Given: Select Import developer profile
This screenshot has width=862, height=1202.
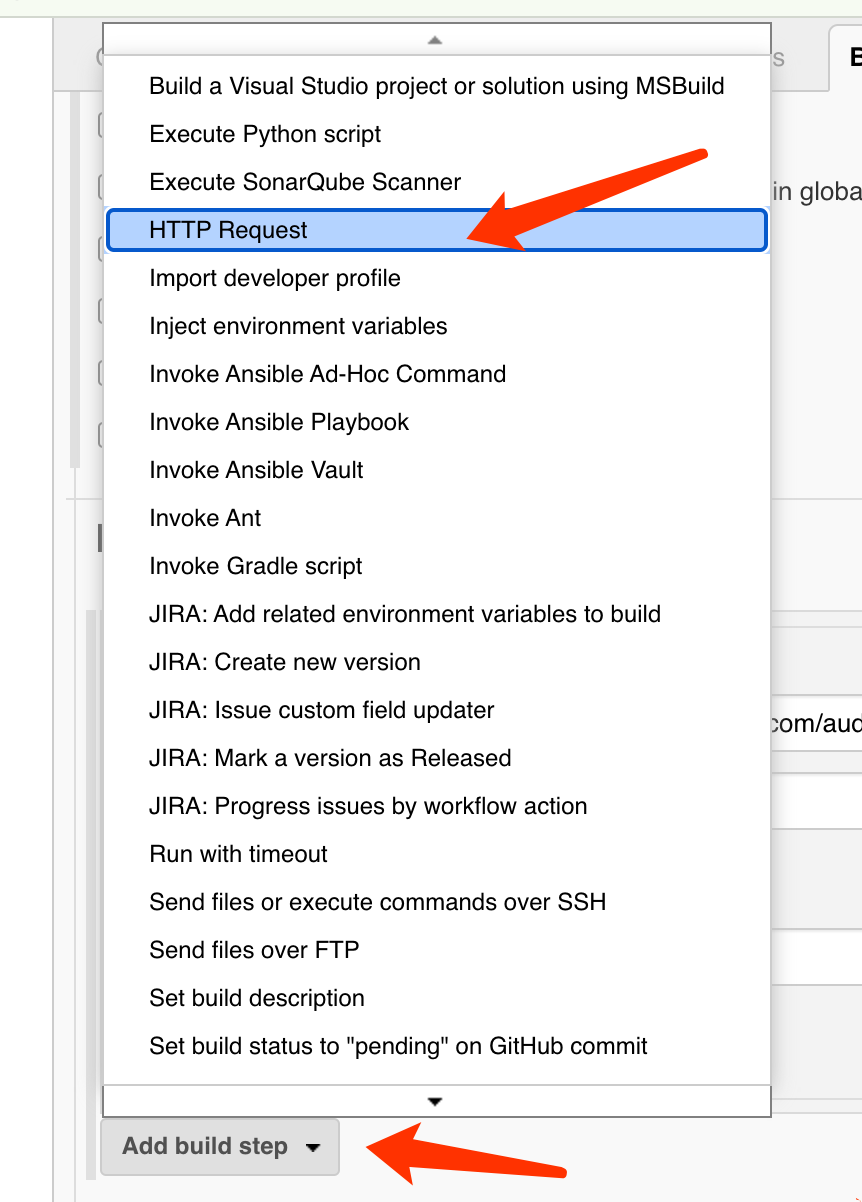Looking at the screenshot, I should (x=436, y=278).
